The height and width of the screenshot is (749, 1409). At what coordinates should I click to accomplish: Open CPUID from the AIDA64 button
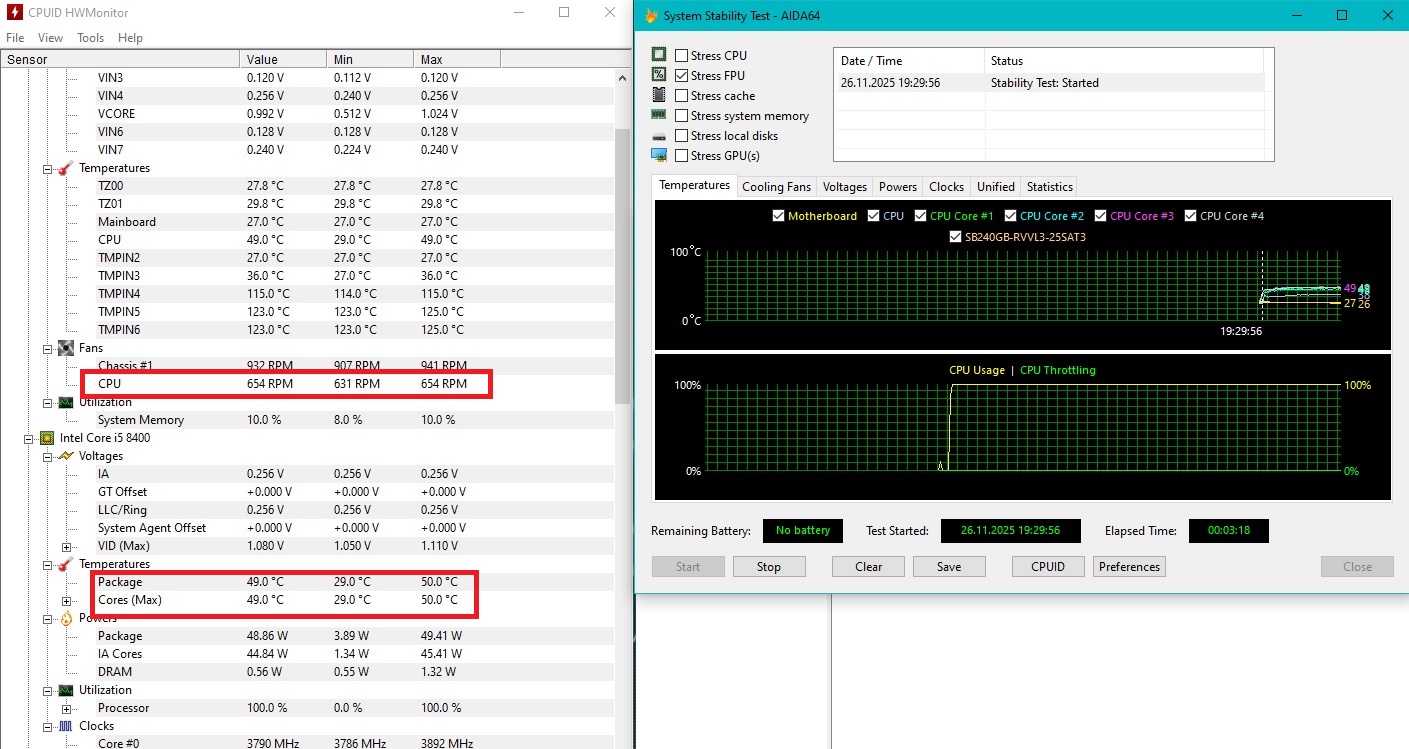(x=1048, y=567)
